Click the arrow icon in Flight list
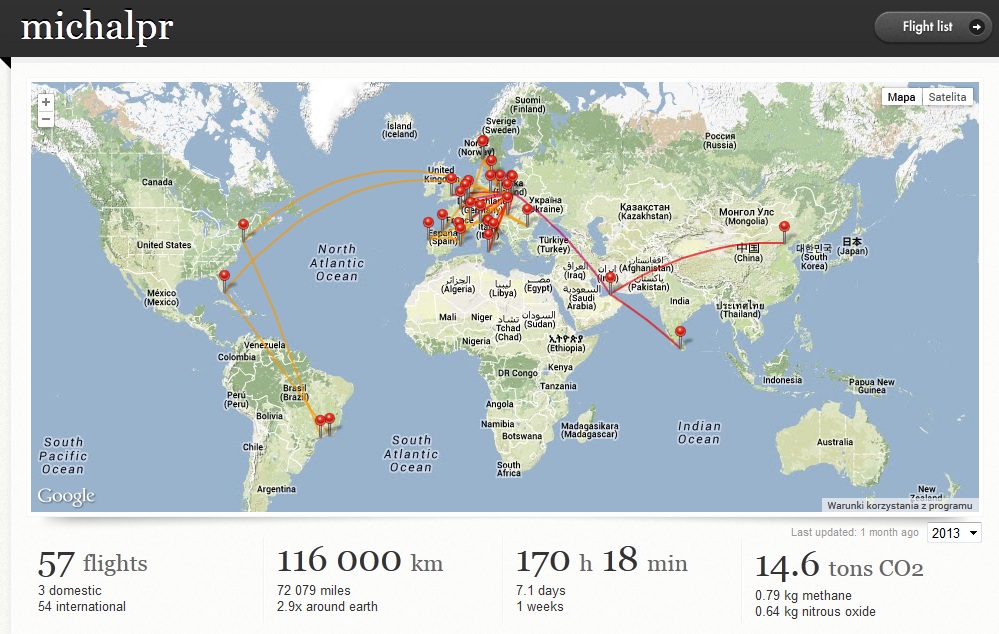The image size is (999, 634). click(x=975, y=27)
